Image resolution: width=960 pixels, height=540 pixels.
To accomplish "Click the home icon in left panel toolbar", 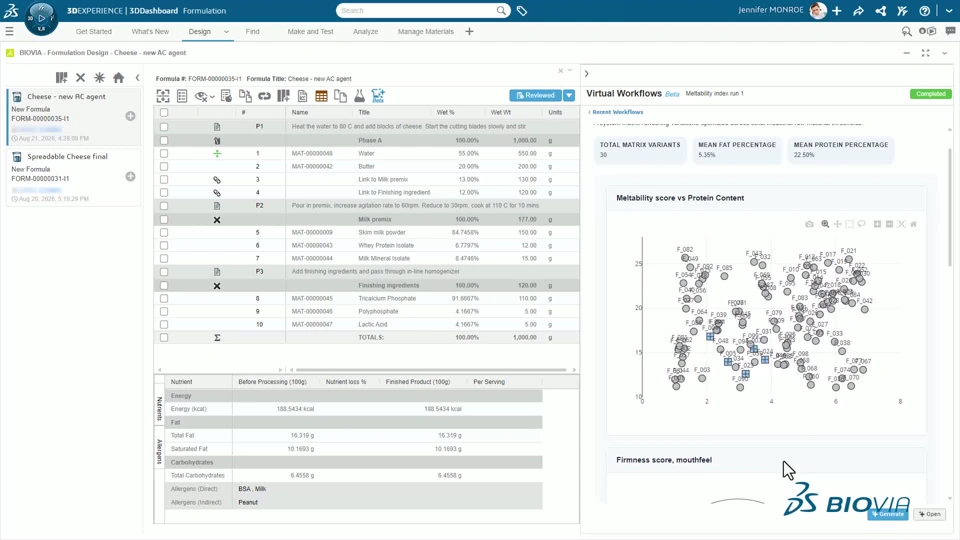I will tap(119, 78).
